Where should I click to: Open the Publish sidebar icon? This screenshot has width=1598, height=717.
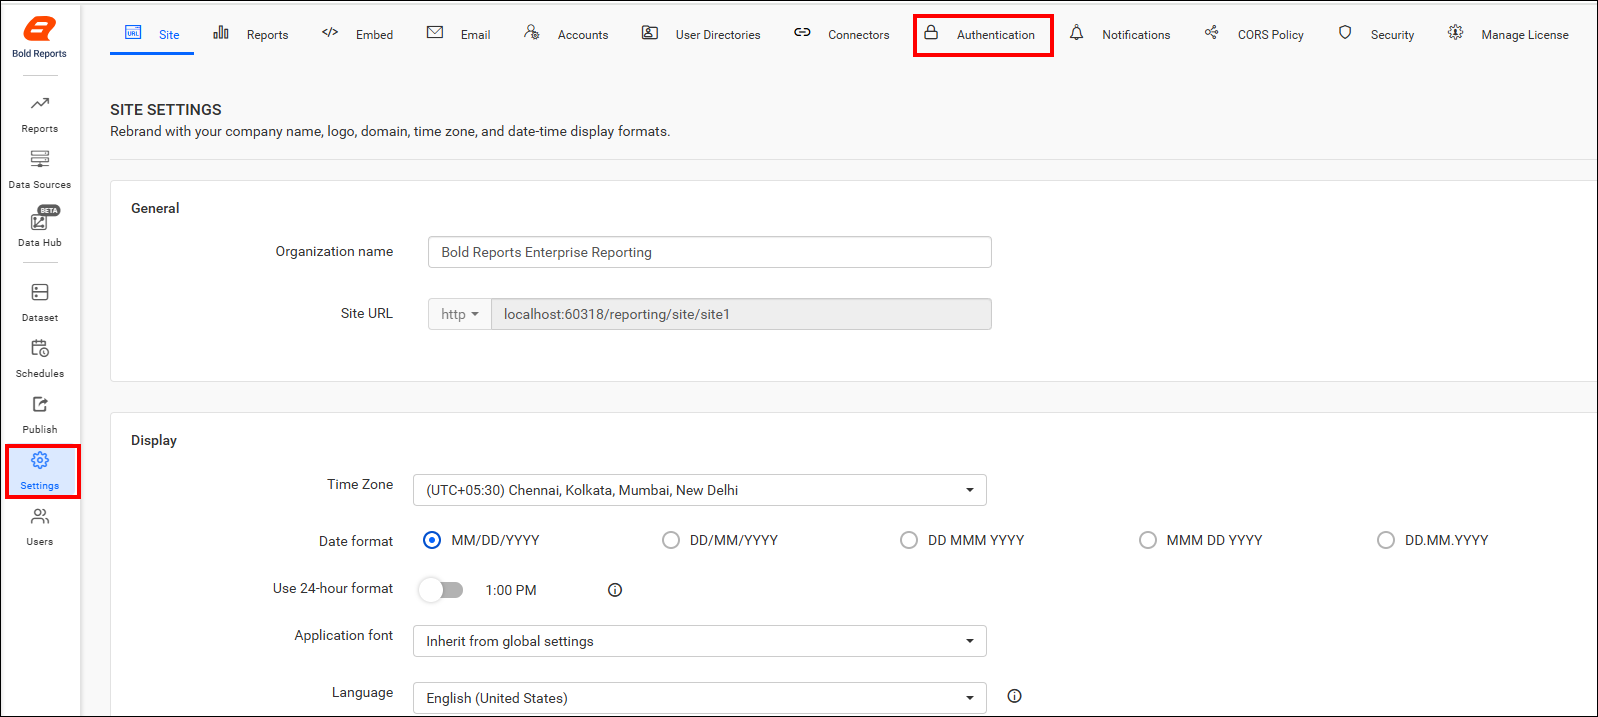[x=40, y=404]
